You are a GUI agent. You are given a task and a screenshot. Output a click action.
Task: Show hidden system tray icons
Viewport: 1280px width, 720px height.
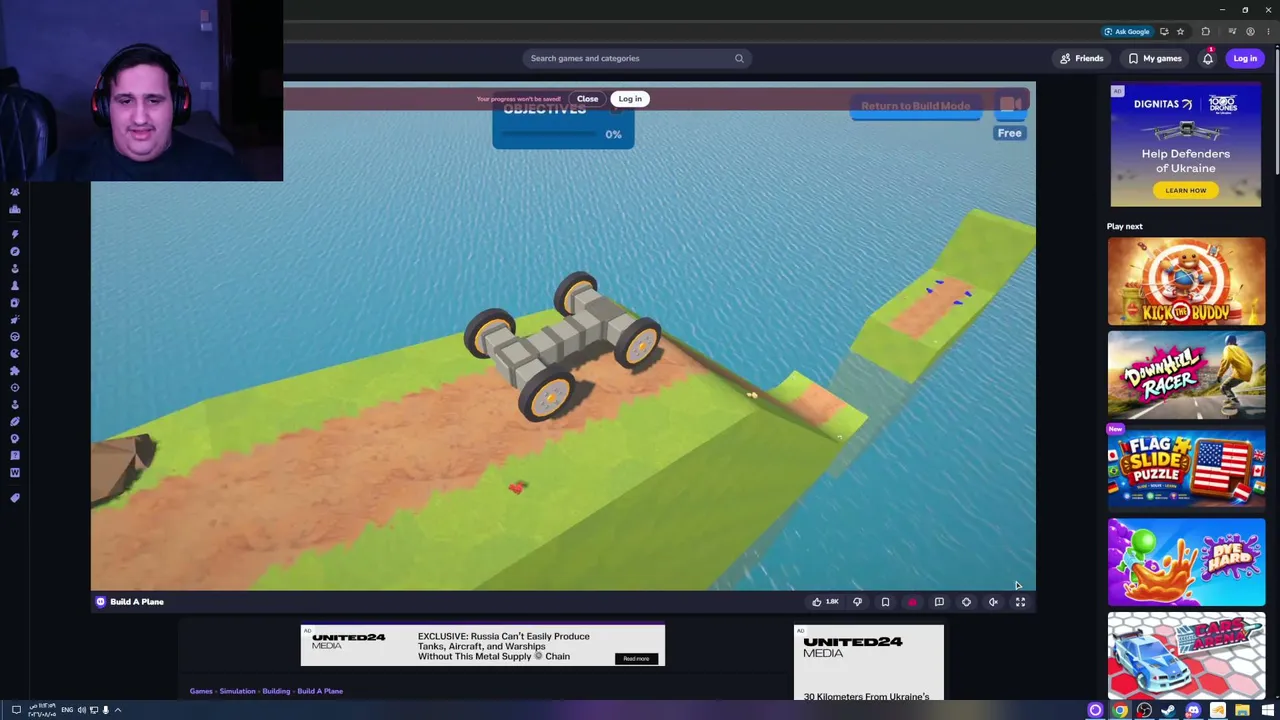[x=117, y=710]
